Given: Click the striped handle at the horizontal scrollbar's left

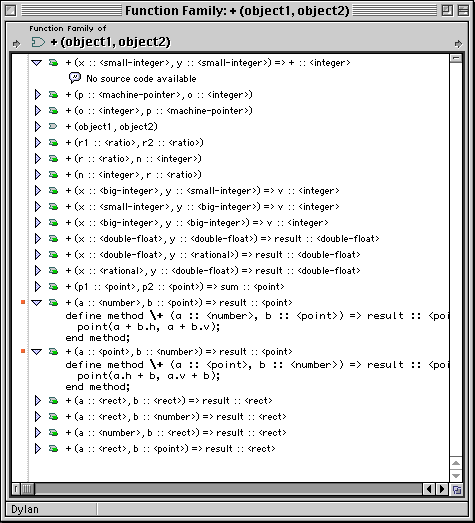Looking at the screenshot, I should (x=27, y=489).
